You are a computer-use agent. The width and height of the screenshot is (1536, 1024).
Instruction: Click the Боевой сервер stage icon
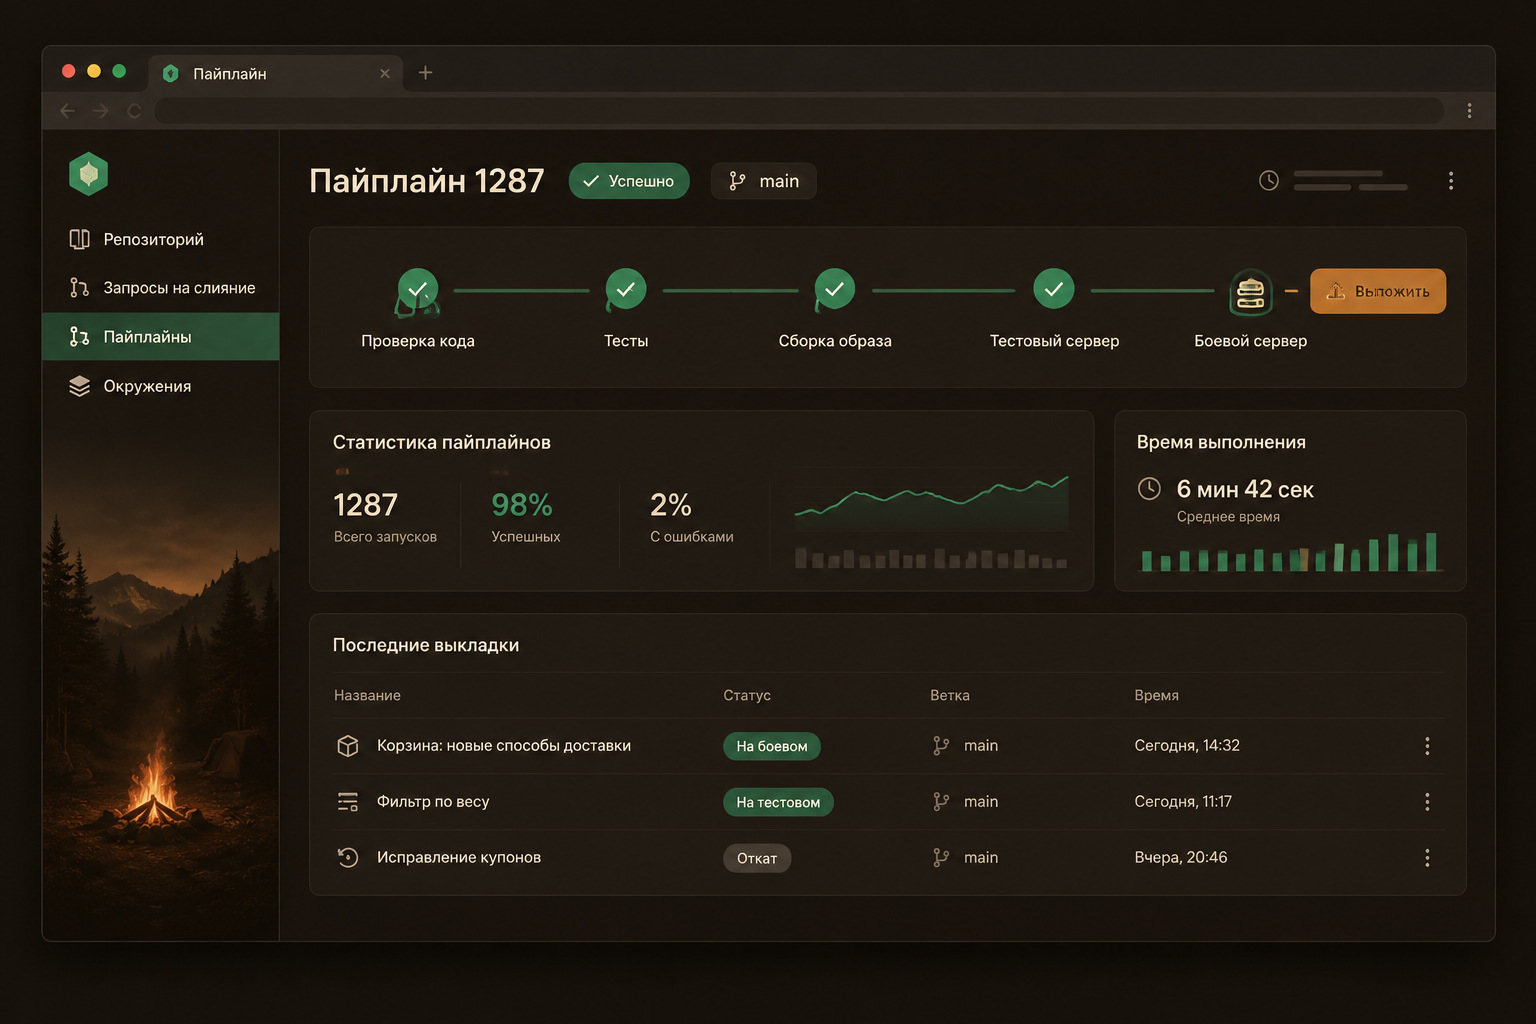click(1251, 293)
